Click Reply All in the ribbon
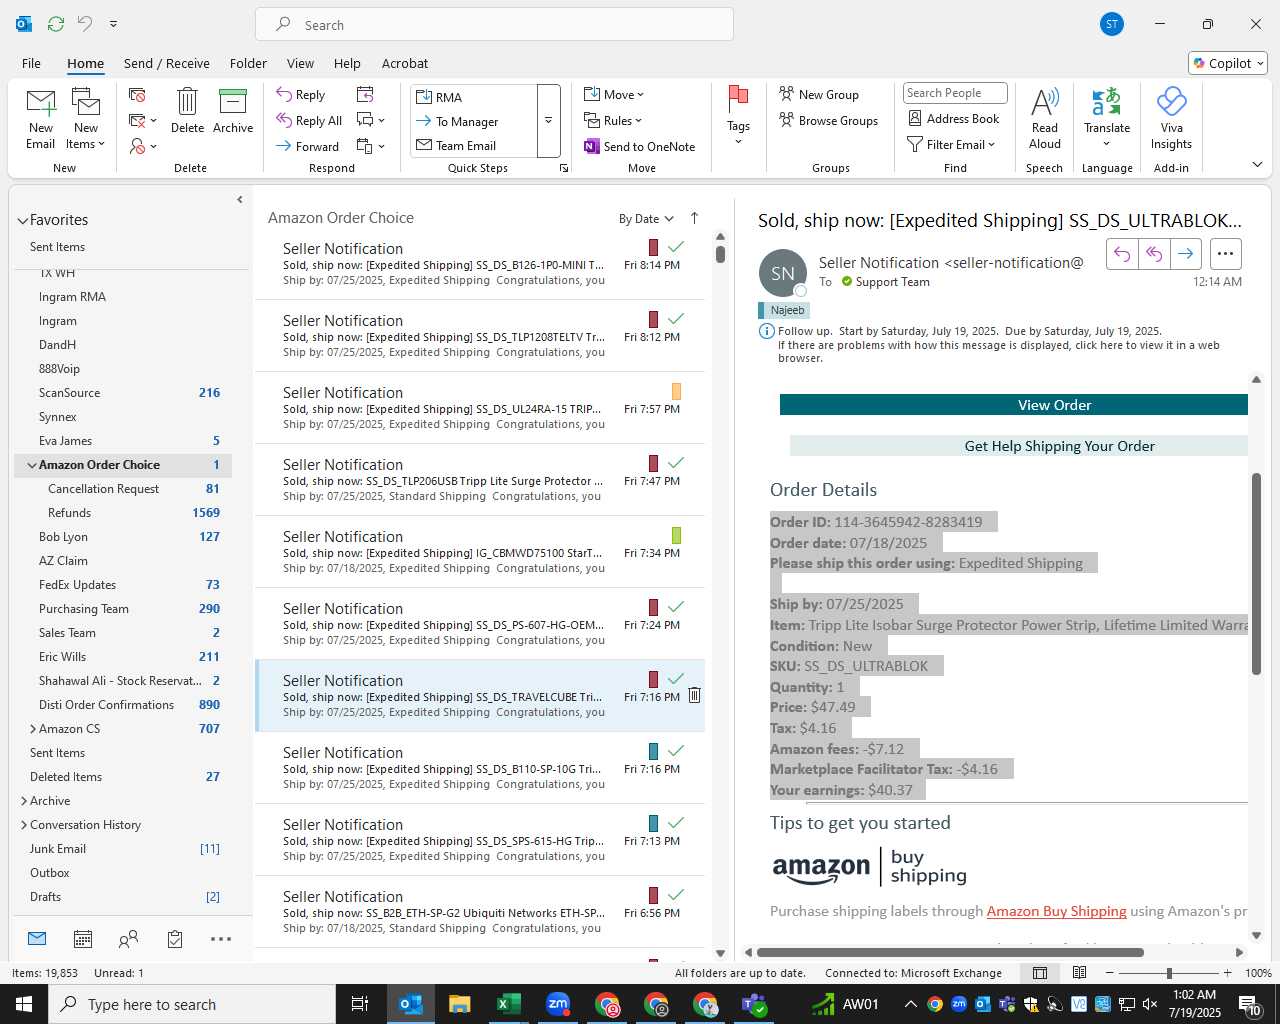1280x1024 pixels. pyautogui.click(x=309, y=120)
